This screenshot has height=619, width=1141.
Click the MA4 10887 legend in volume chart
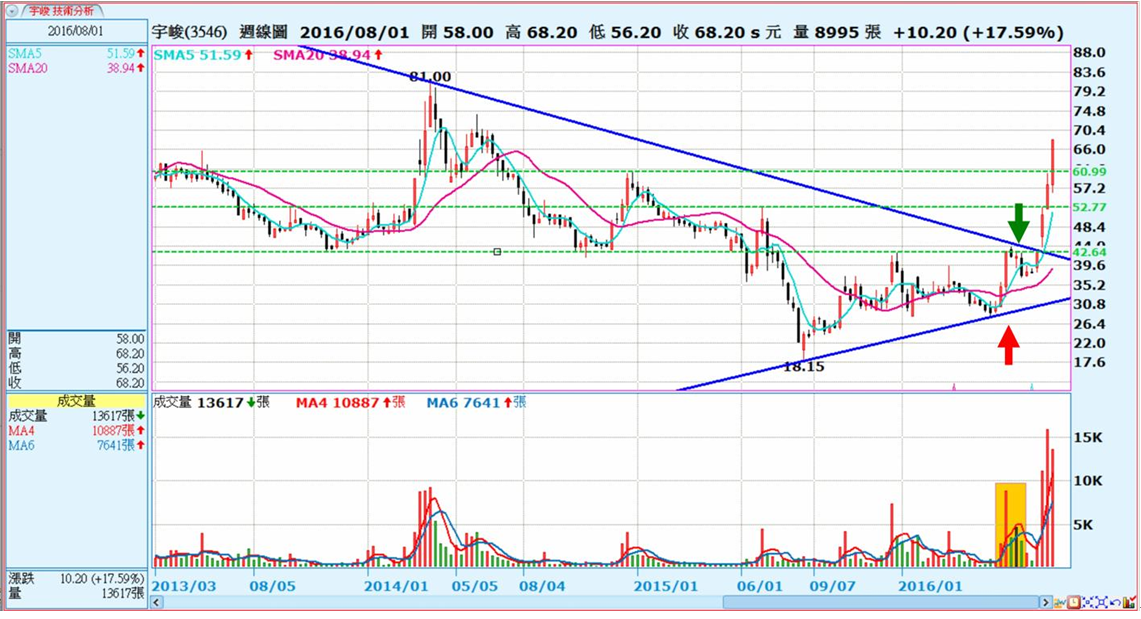tap(350, 403)
